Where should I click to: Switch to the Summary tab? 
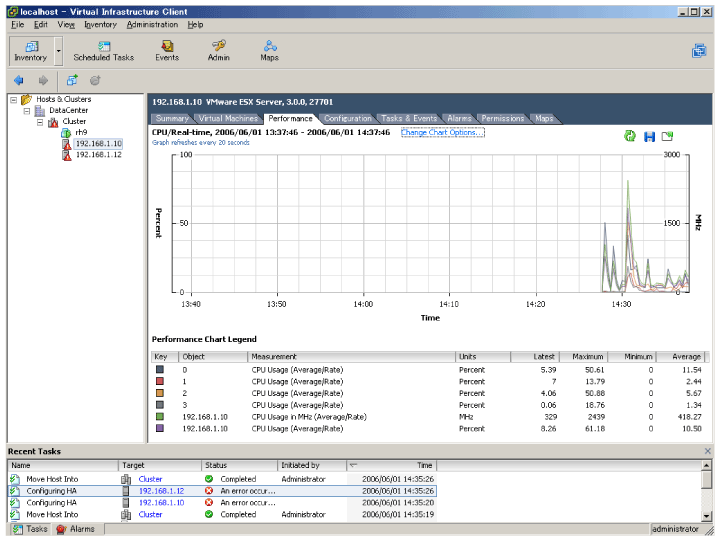coord(172,118)
